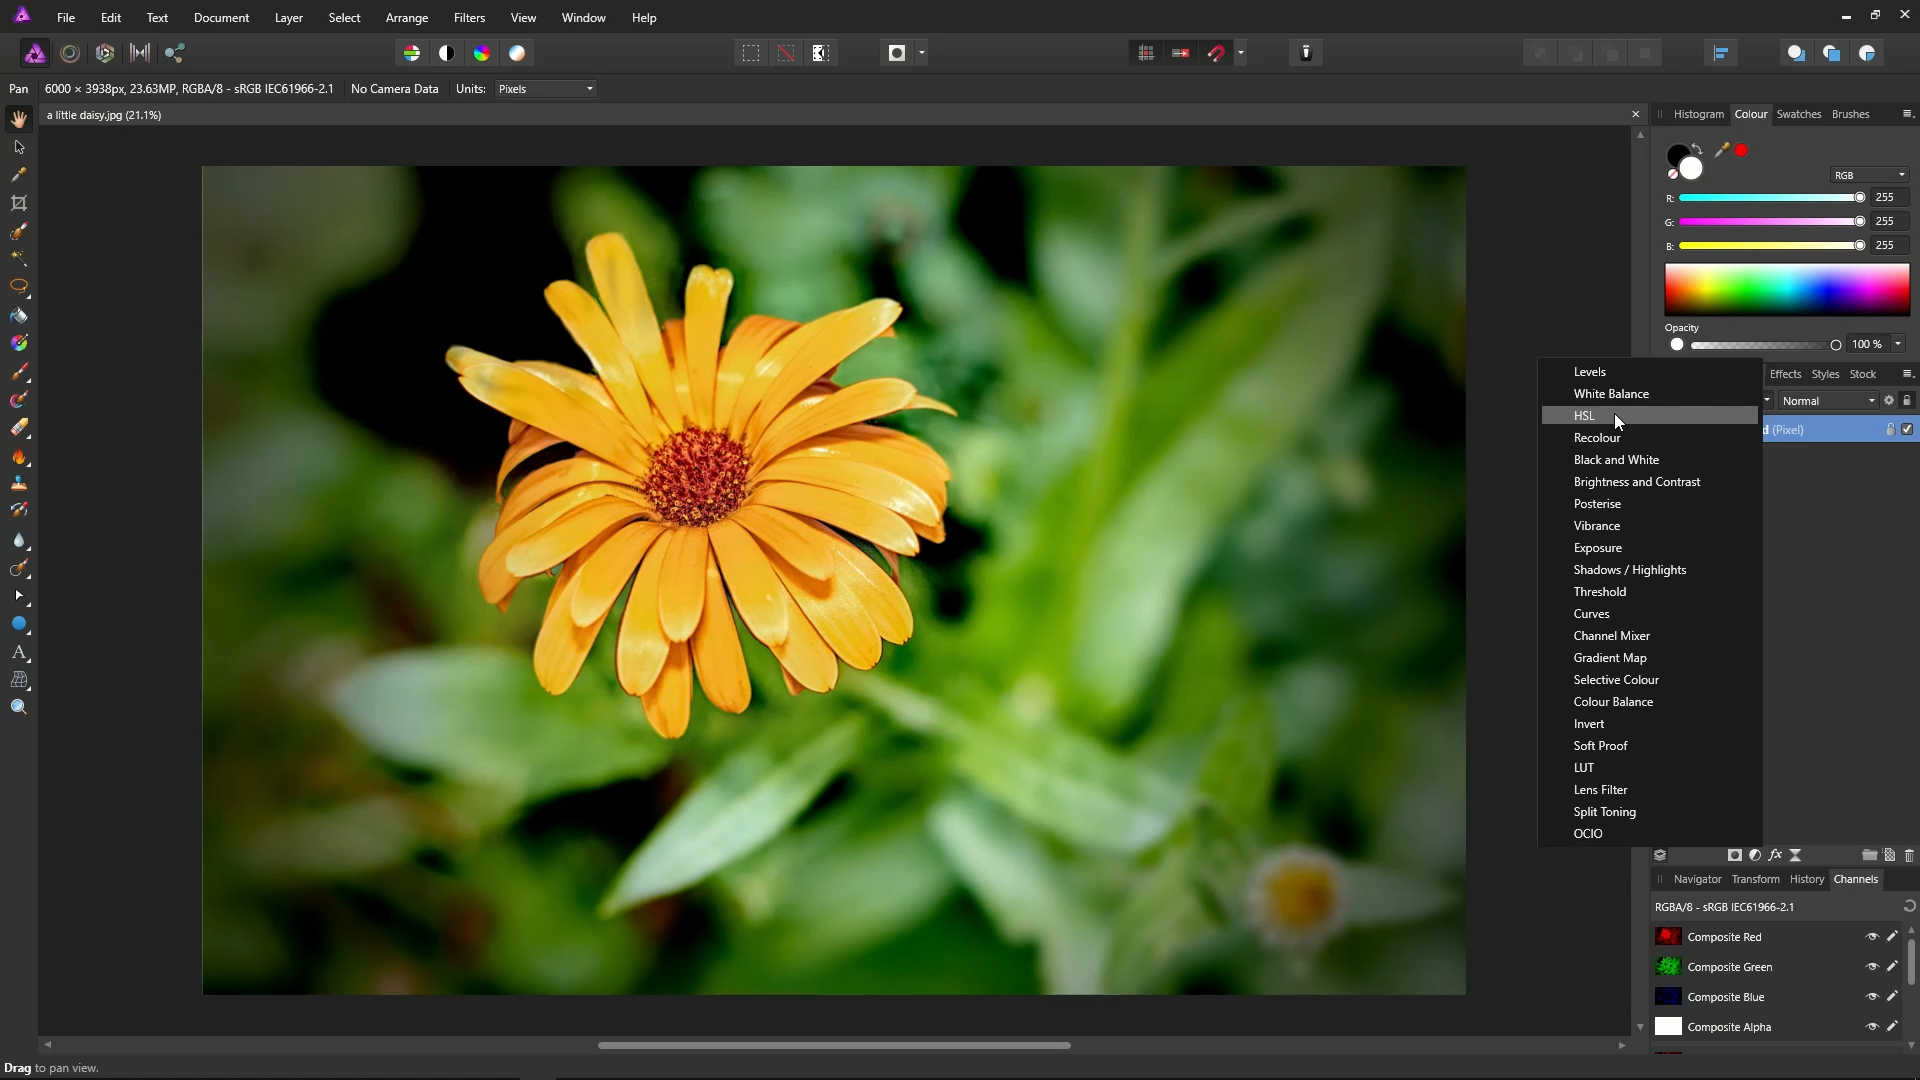
Task: Click the horizontal canvas scrollbar
Action: coord(834,1045)
